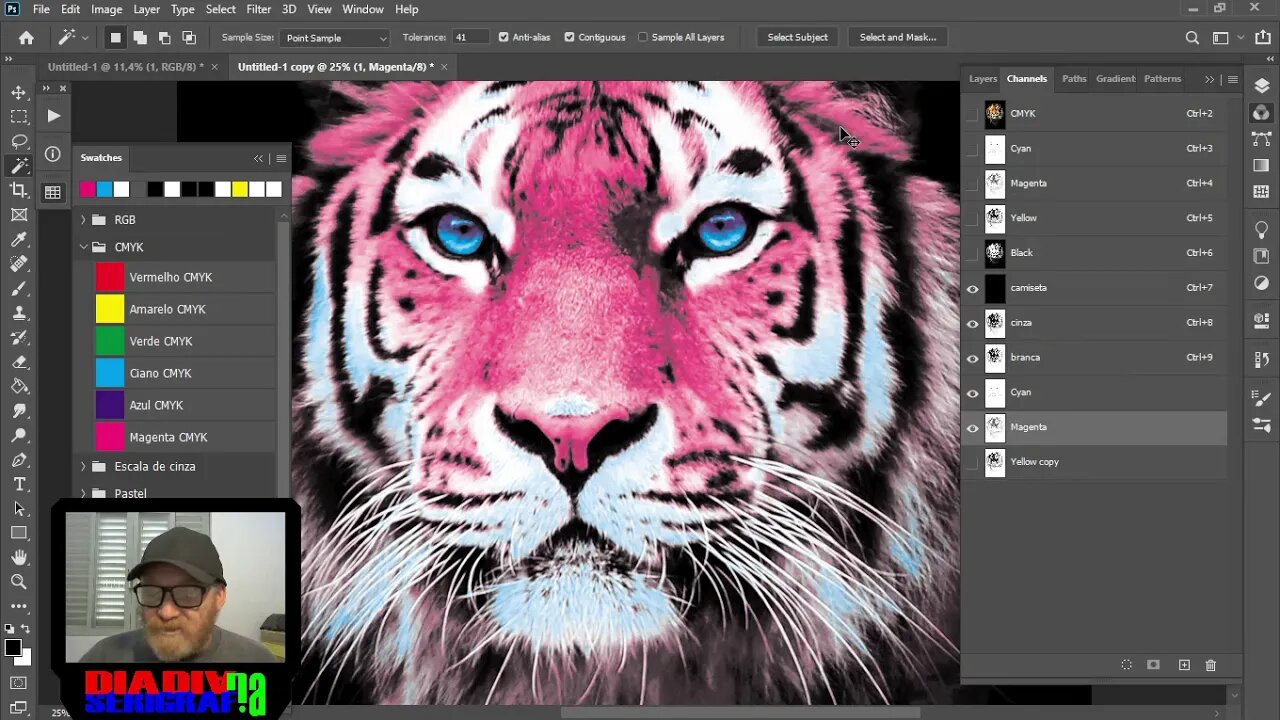Toggle visibility of spot Magenta channel
The height and width of the screenshot is (720, 1280).
tap(972, 428)
